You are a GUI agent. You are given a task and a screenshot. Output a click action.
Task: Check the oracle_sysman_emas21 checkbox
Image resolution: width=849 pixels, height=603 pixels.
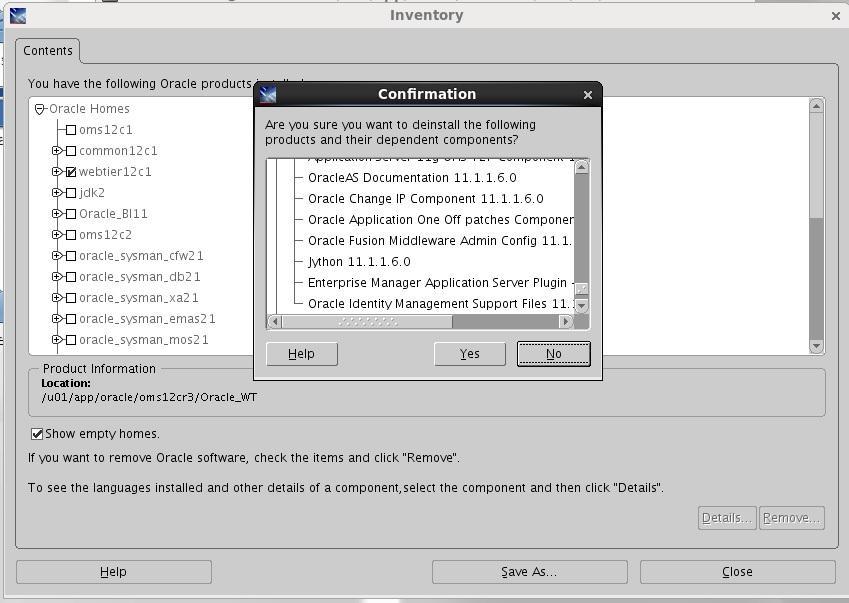tap(71, 319)
